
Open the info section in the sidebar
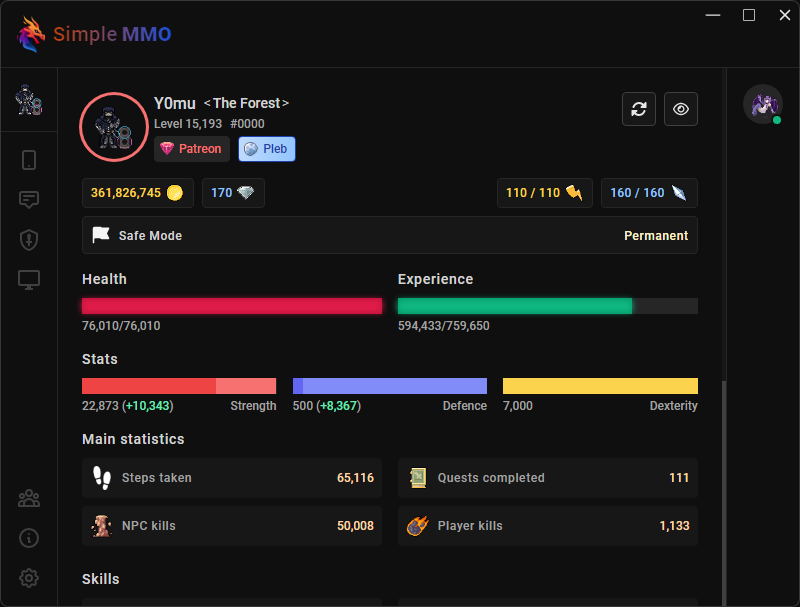click(x=29, y=538)
